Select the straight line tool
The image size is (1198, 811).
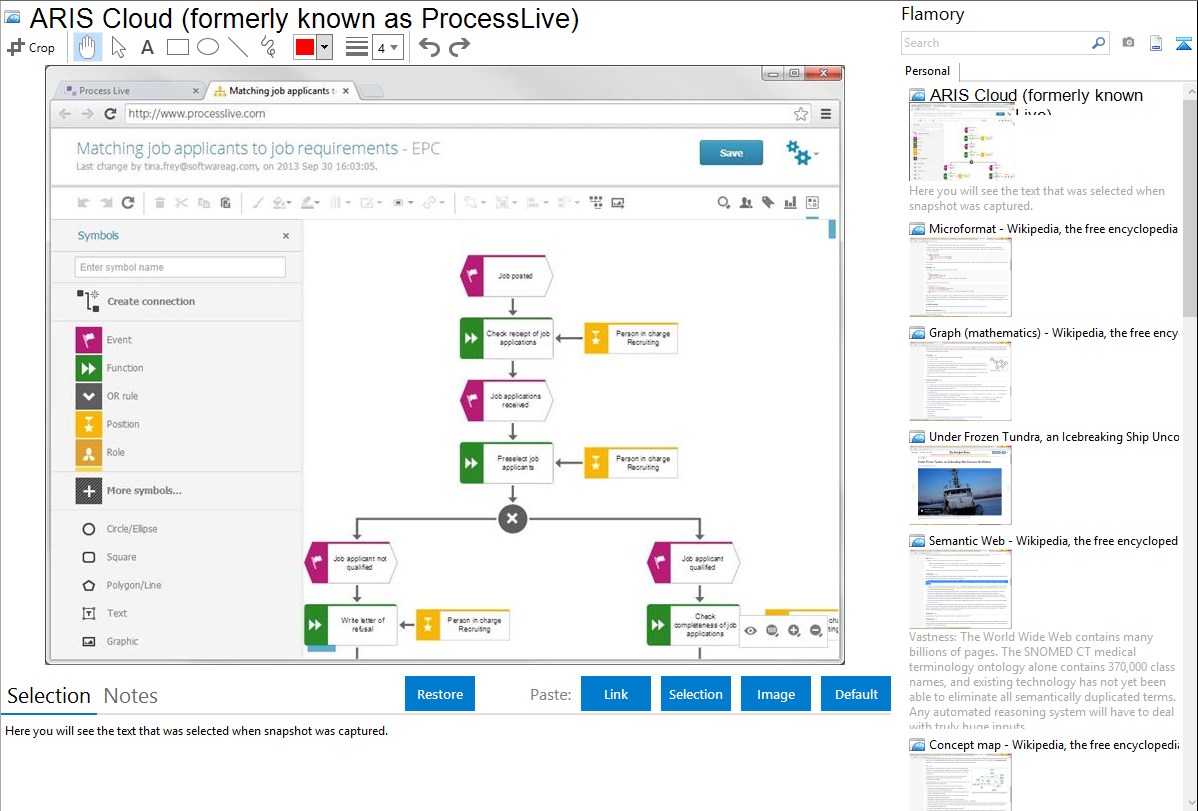(238, 47)
